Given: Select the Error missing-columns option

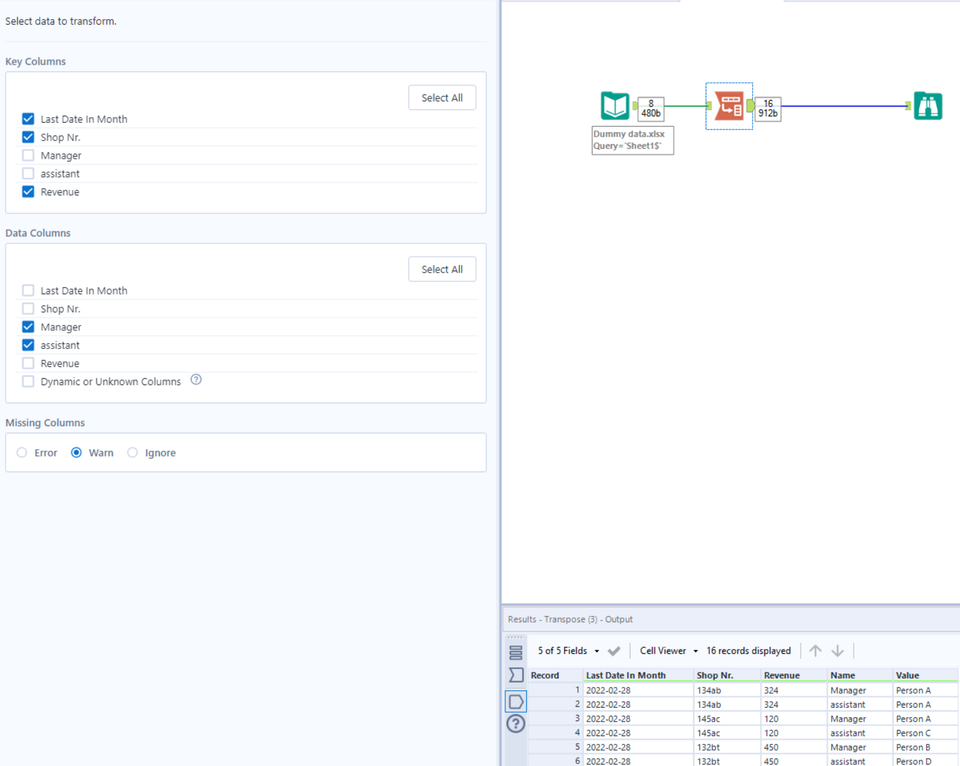Looking at the screenshot, I should pos(22,452).
